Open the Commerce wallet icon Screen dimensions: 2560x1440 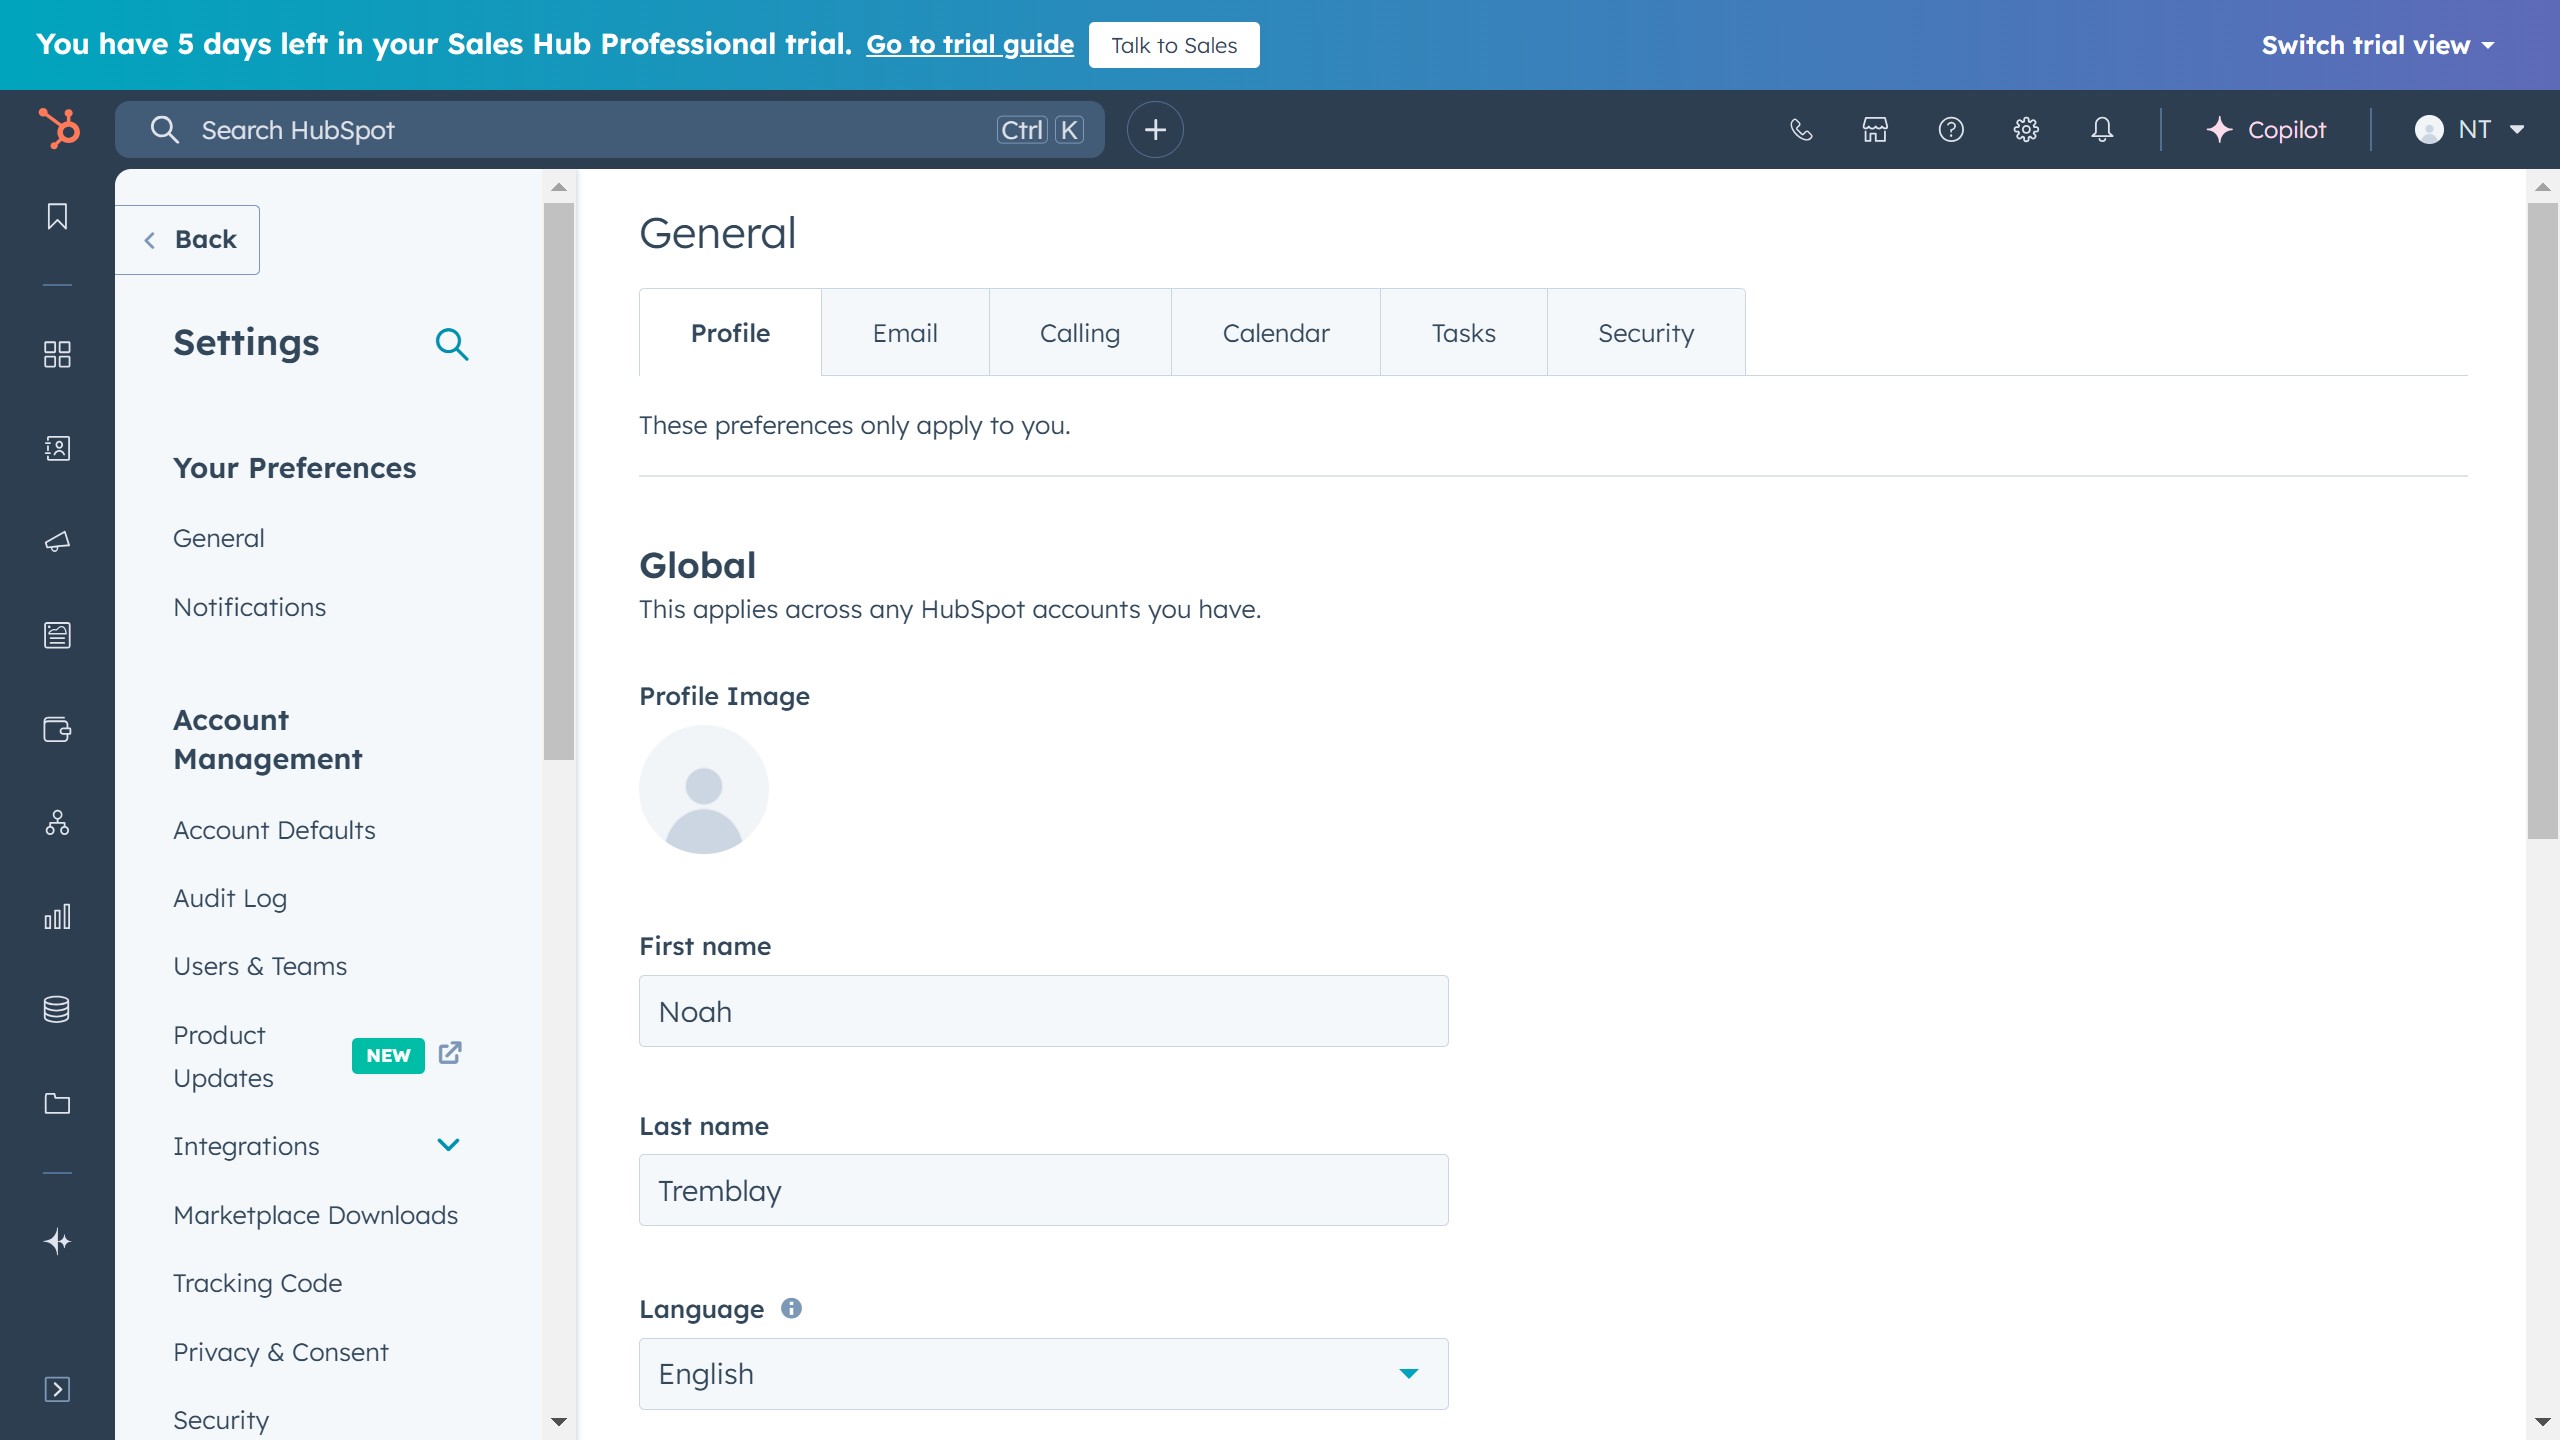coord(57,729)
